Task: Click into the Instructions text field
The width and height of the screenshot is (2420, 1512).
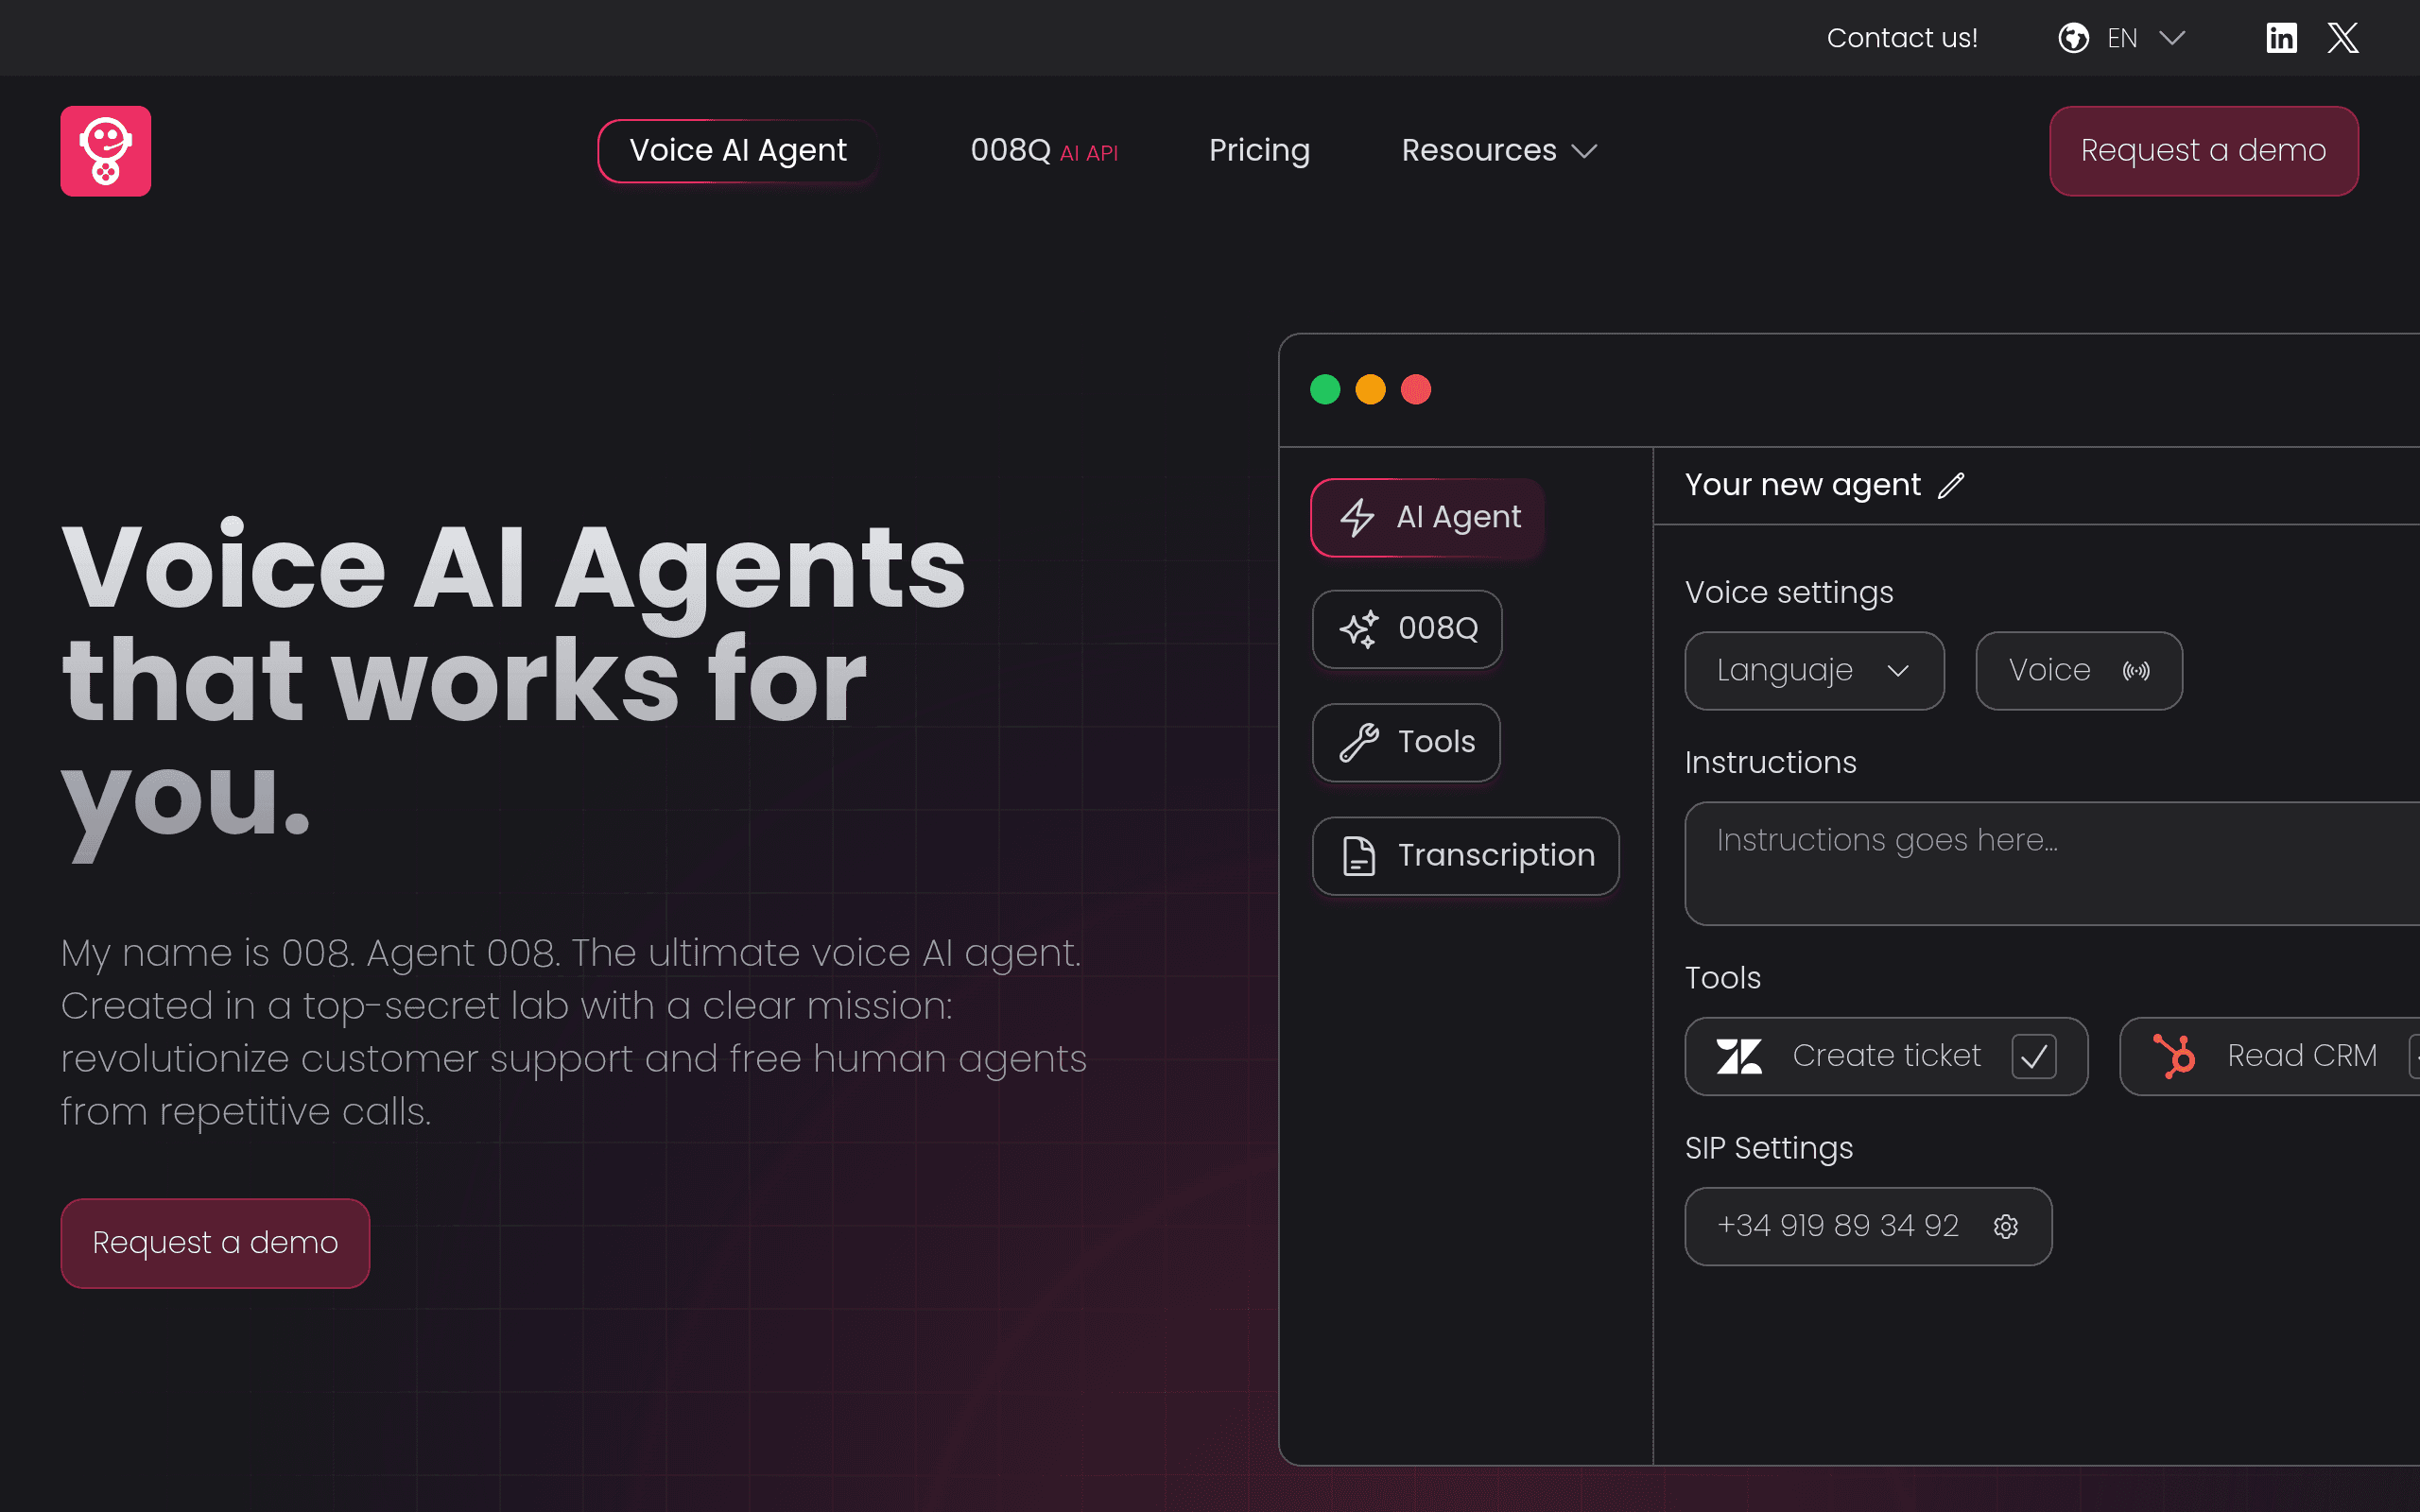Action: click(2052, 864)
